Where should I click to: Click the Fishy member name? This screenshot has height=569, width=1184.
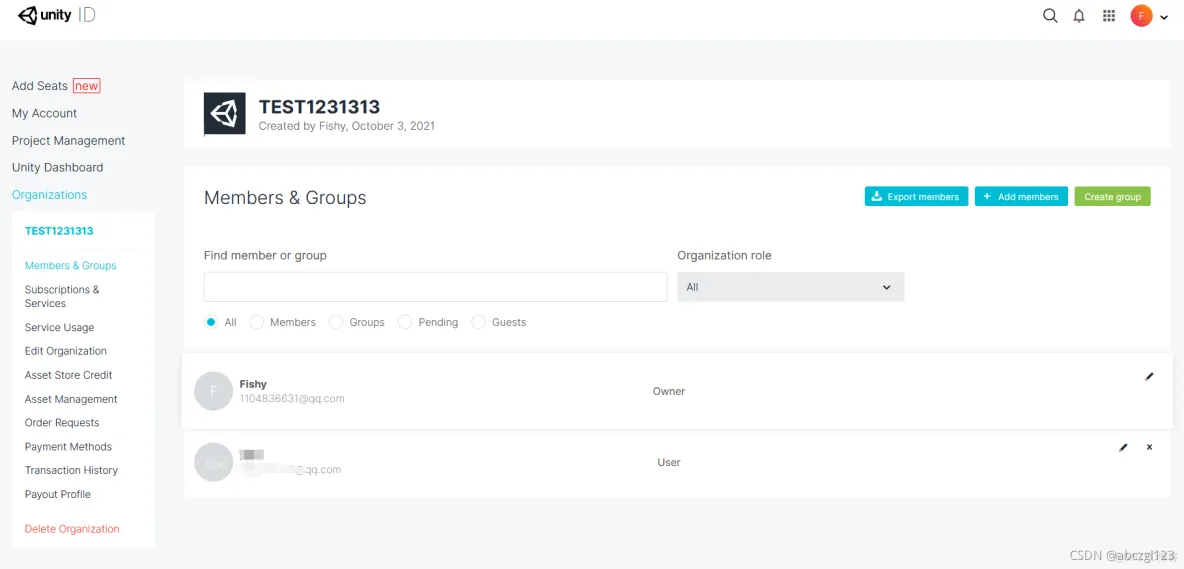coord(253,384)
